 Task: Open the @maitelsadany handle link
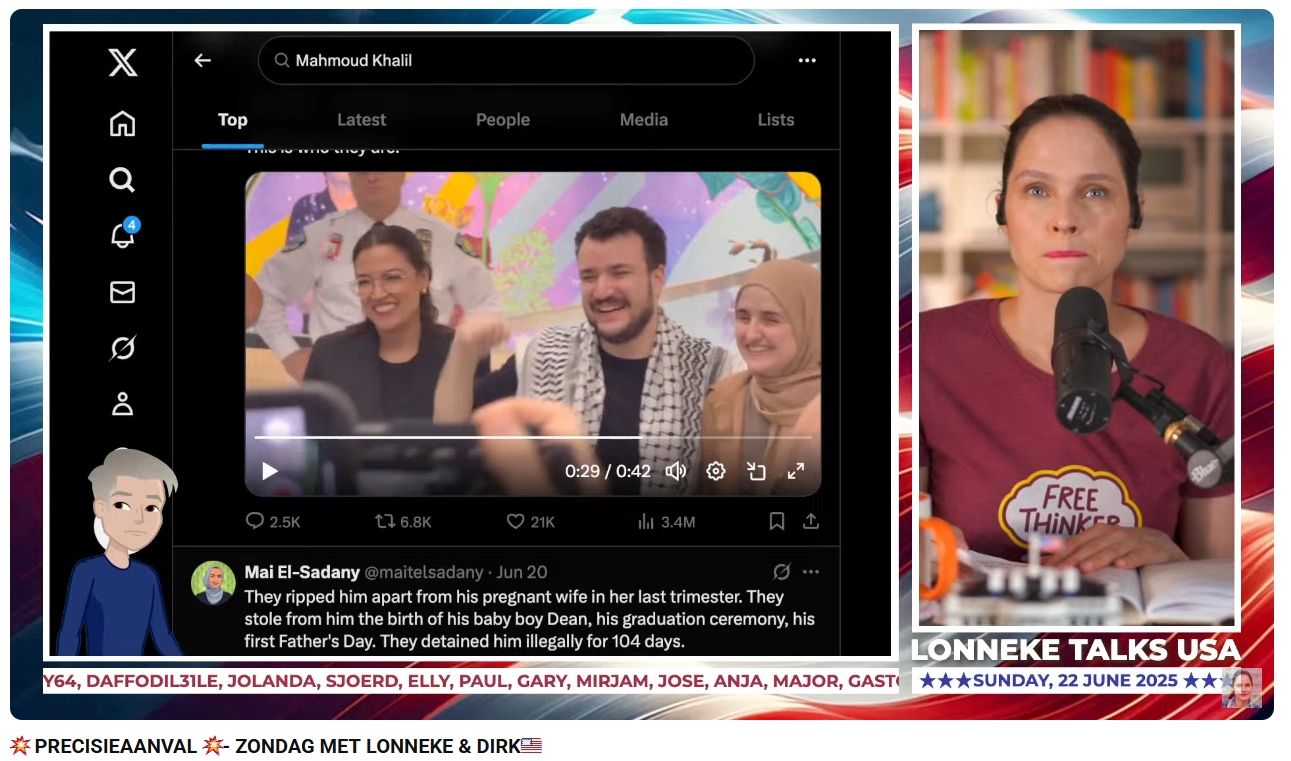tap(424, 573)
